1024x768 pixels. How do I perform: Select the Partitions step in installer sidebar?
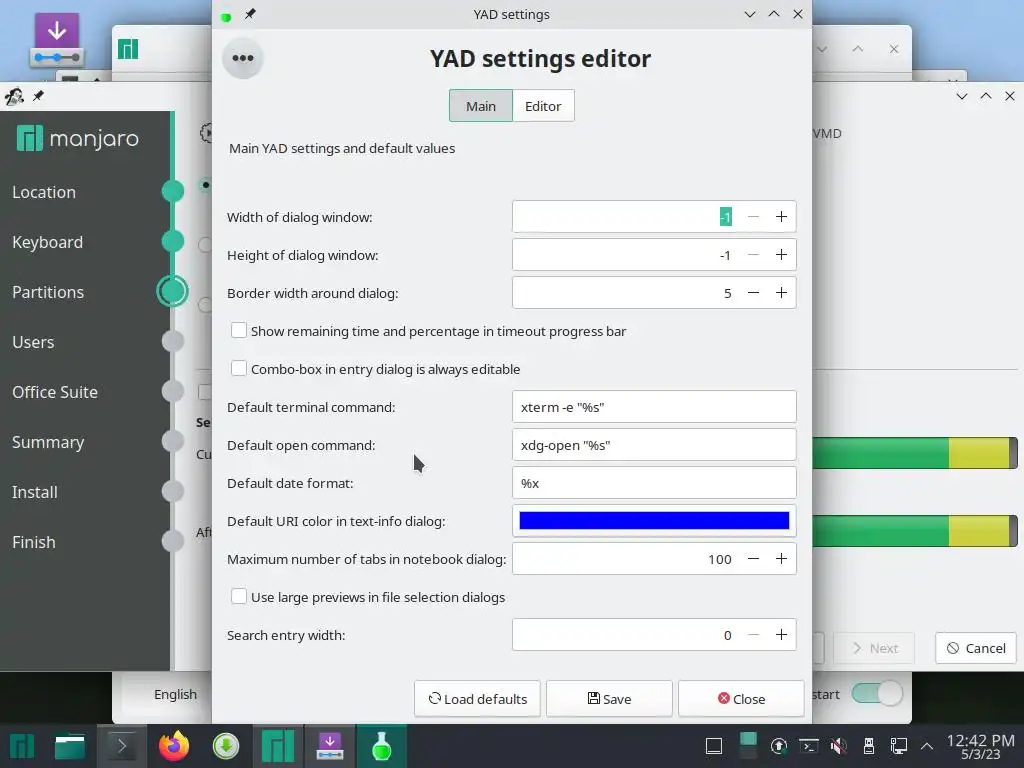pos(48,292)
